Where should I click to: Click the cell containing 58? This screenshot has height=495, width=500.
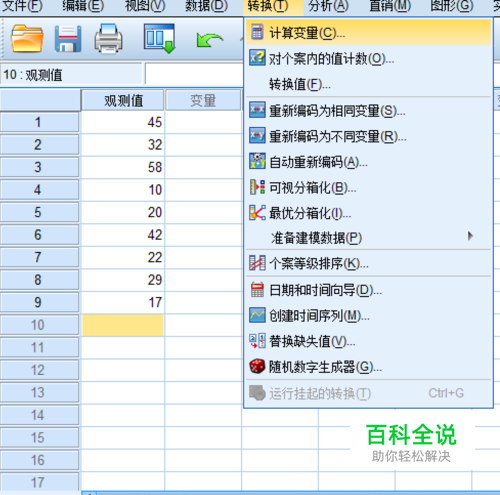(x=123, y=167)
